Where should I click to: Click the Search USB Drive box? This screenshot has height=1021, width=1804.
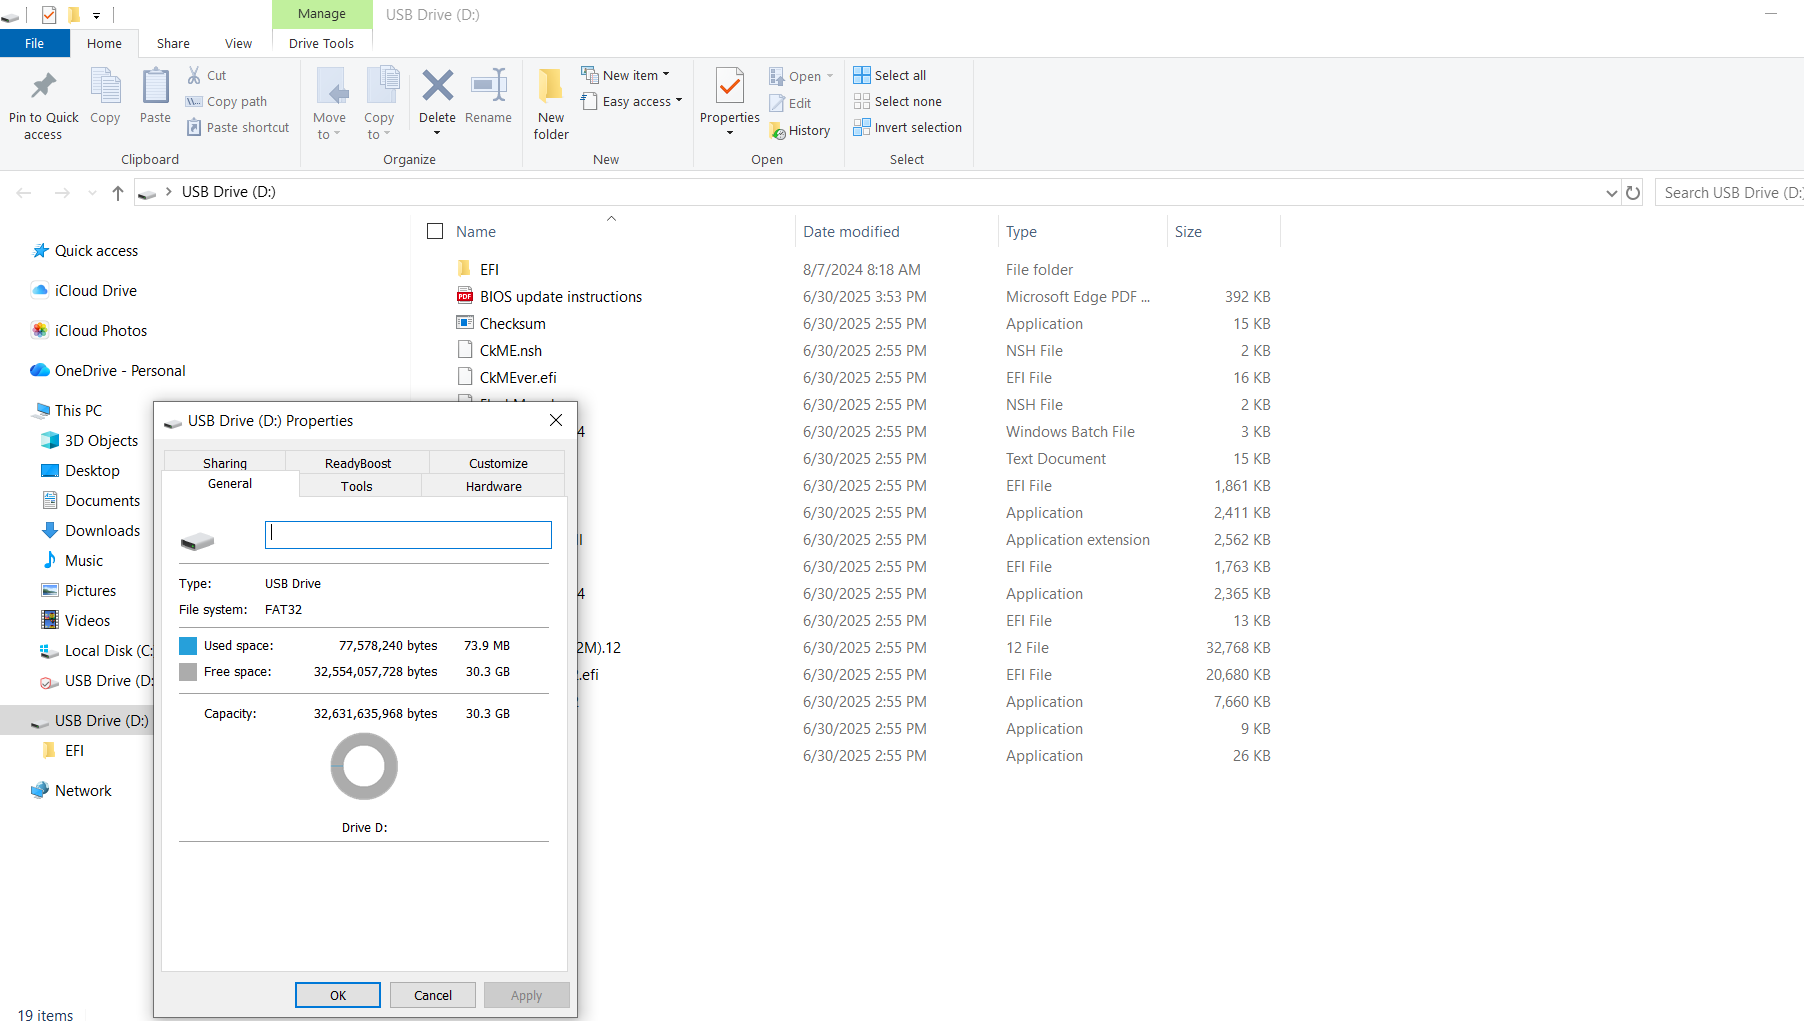point(1730,192)
